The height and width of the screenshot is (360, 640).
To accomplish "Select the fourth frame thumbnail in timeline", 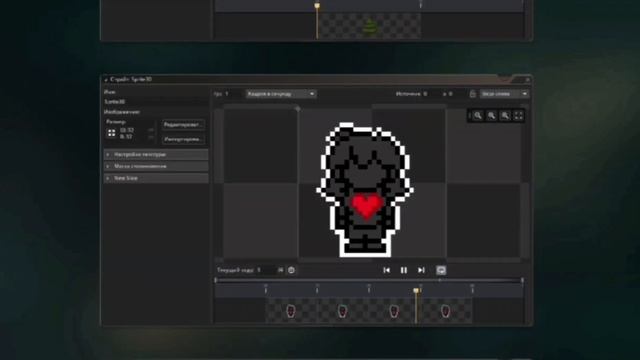I will 446,311.
